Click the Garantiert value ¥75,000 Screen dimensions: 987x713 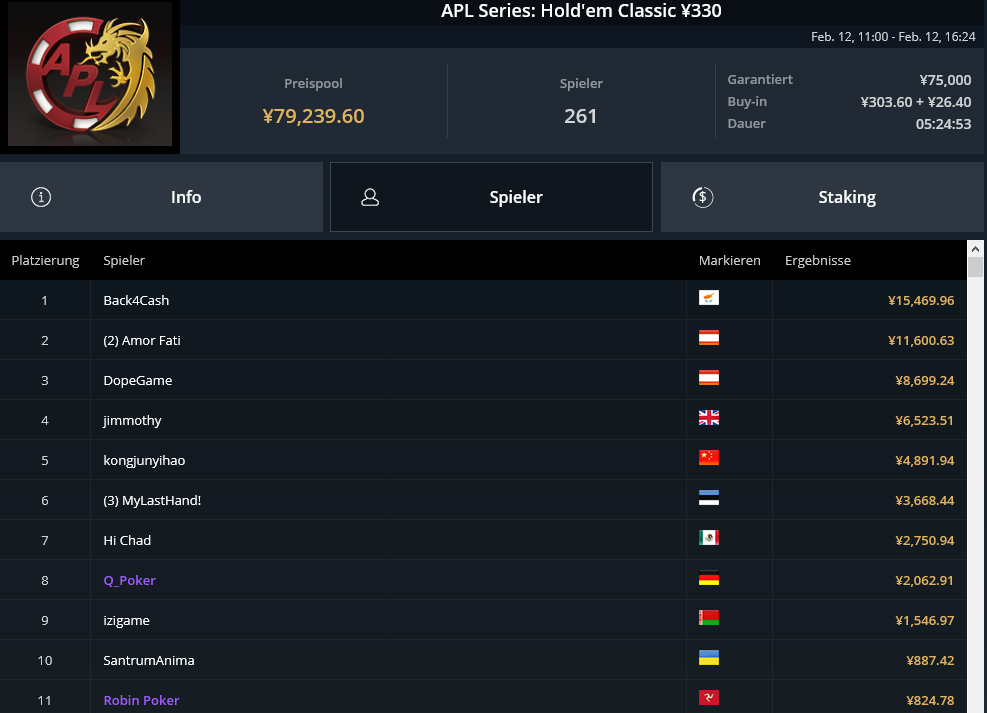[945, 80]
